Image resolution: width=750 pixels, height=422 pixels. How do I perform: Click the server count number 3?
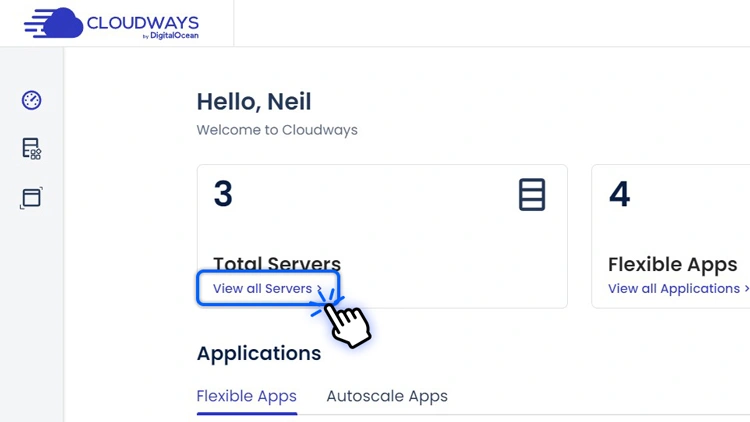tap(223, 194)
